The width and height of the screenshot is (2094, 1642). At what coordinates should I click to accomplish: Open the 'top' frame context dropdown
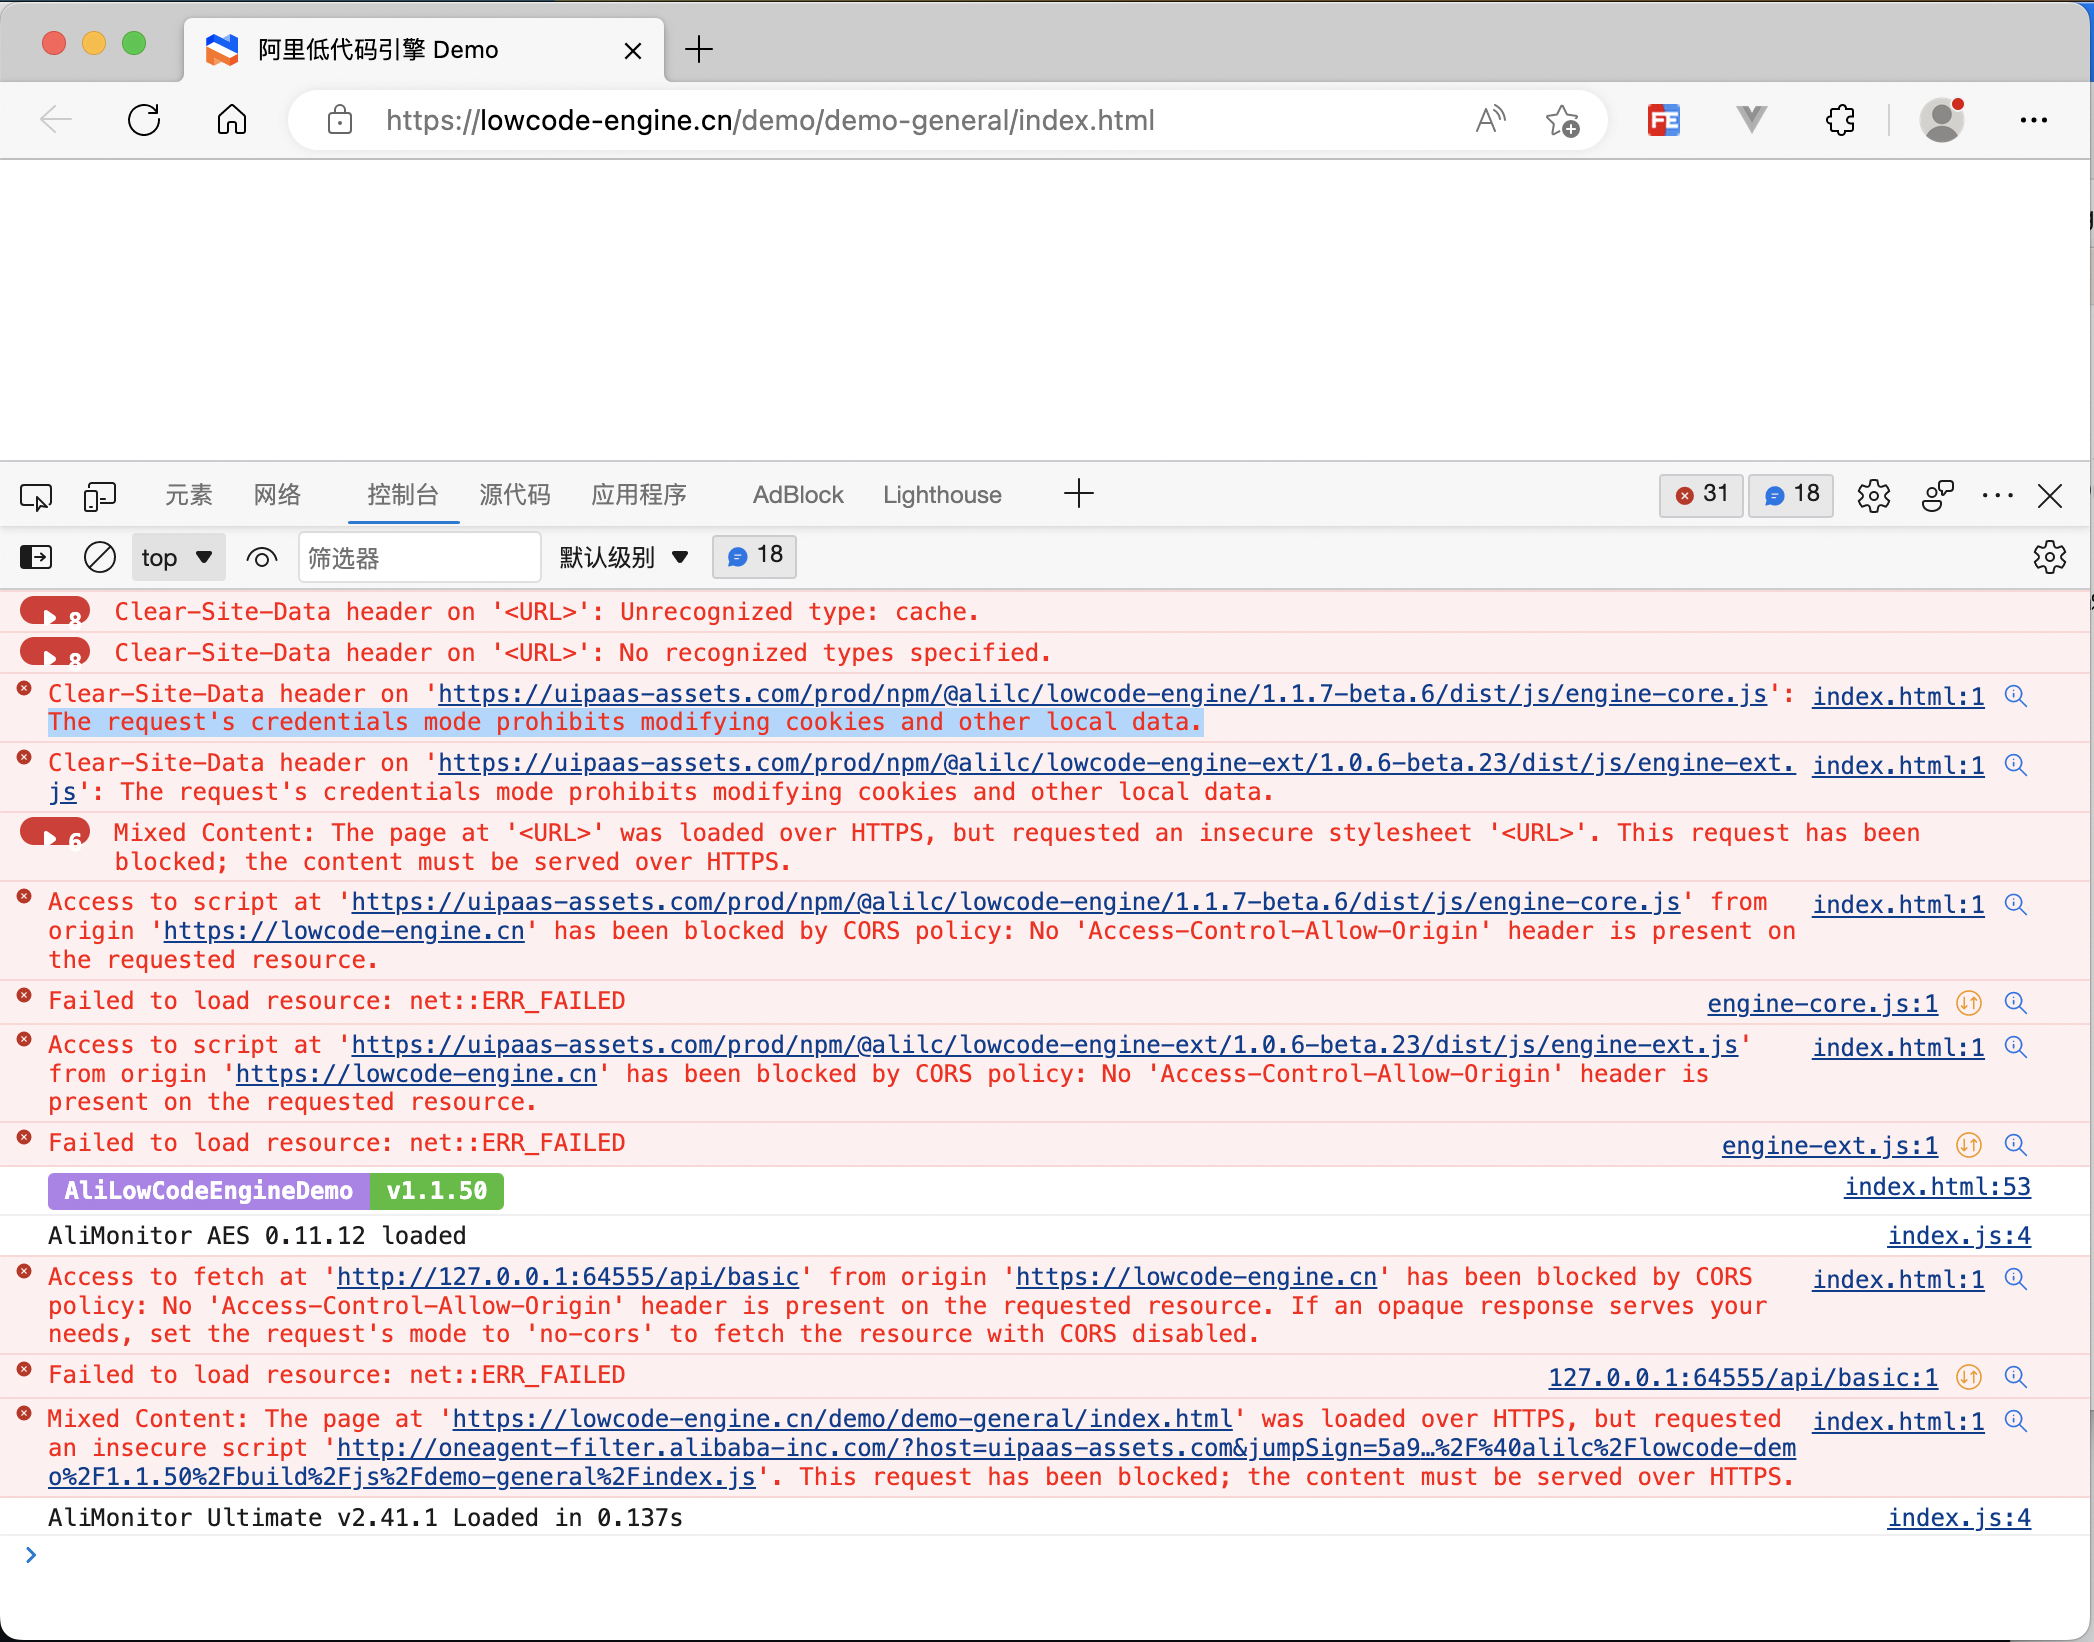(x=177, y=557)
